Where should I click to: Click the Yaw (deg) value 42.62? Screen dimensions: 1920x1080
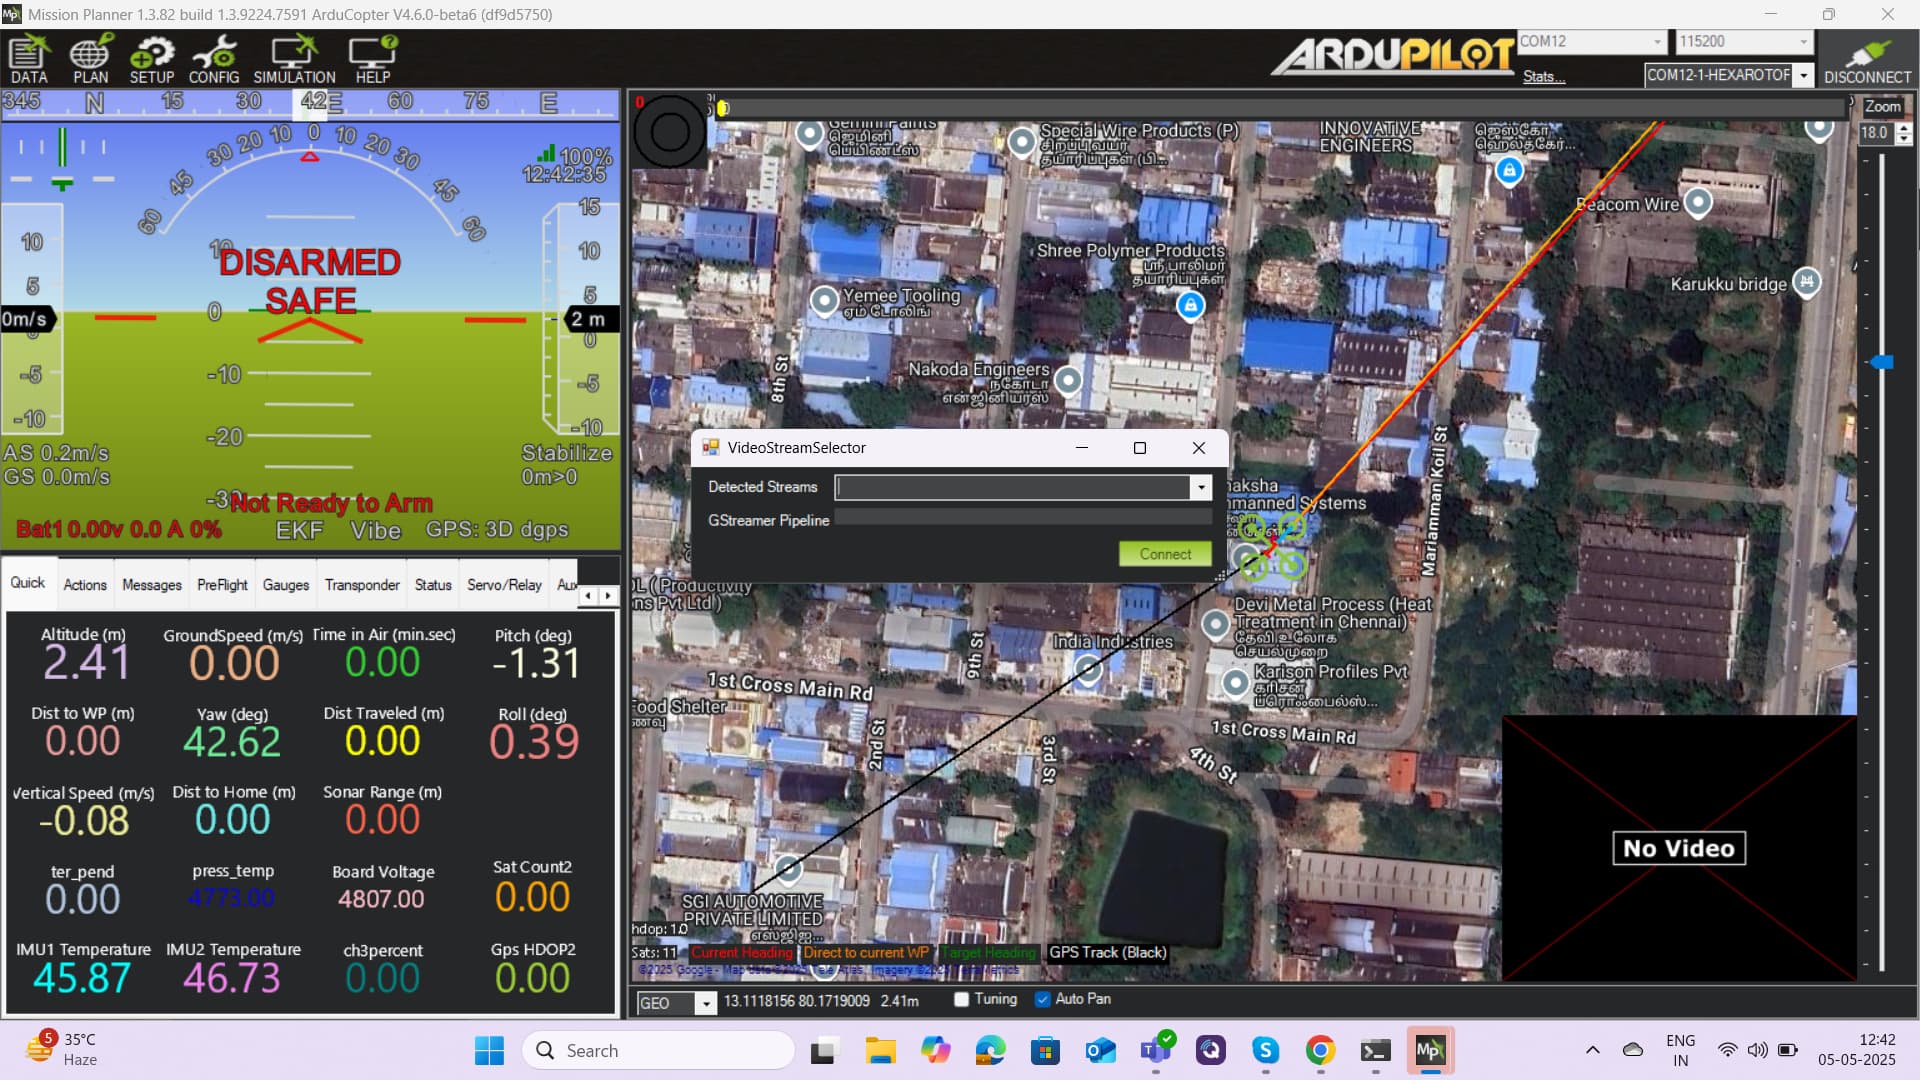232,742
